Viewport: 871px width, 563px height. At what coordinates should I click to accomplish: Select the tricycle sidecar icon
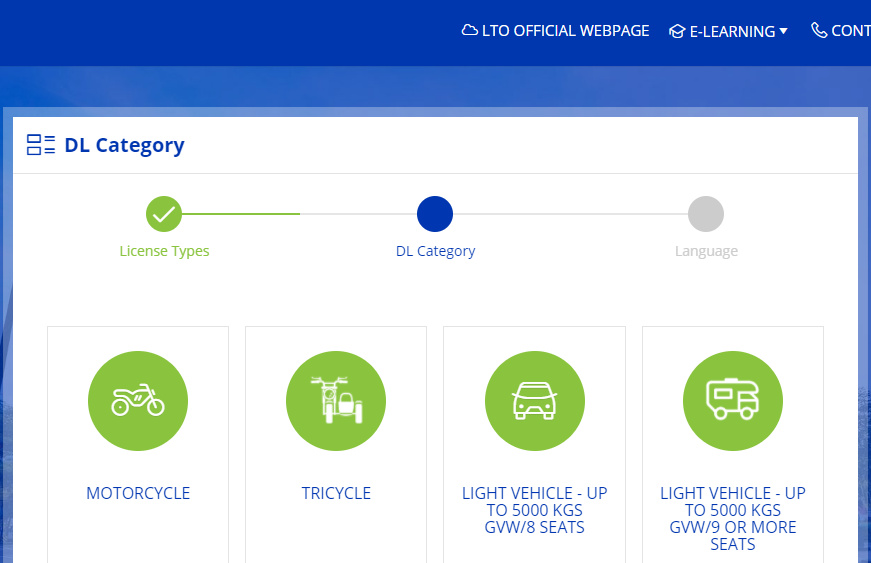click(x=336, y=401)
